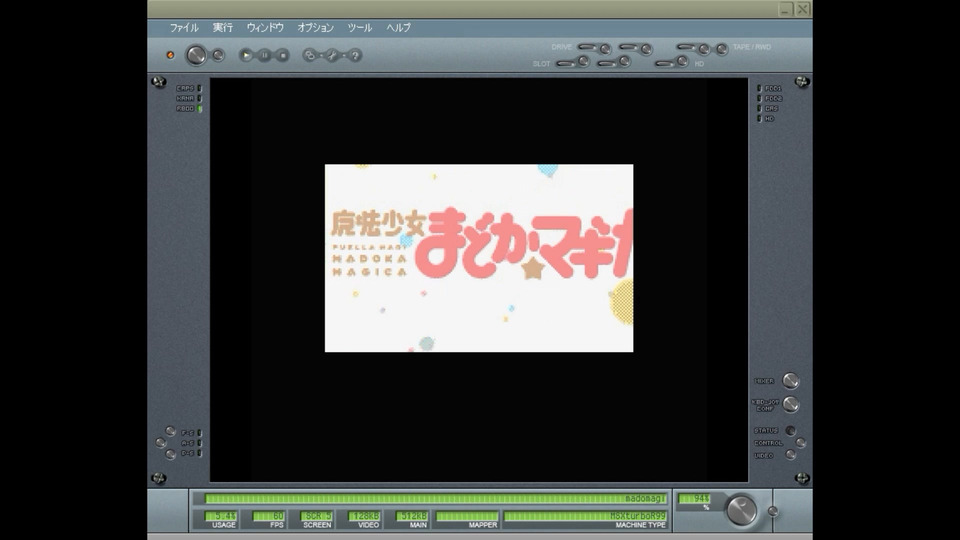Screen dimensions: 960x540
Task: Close the emulator window
Action: [x=803, y=9]
